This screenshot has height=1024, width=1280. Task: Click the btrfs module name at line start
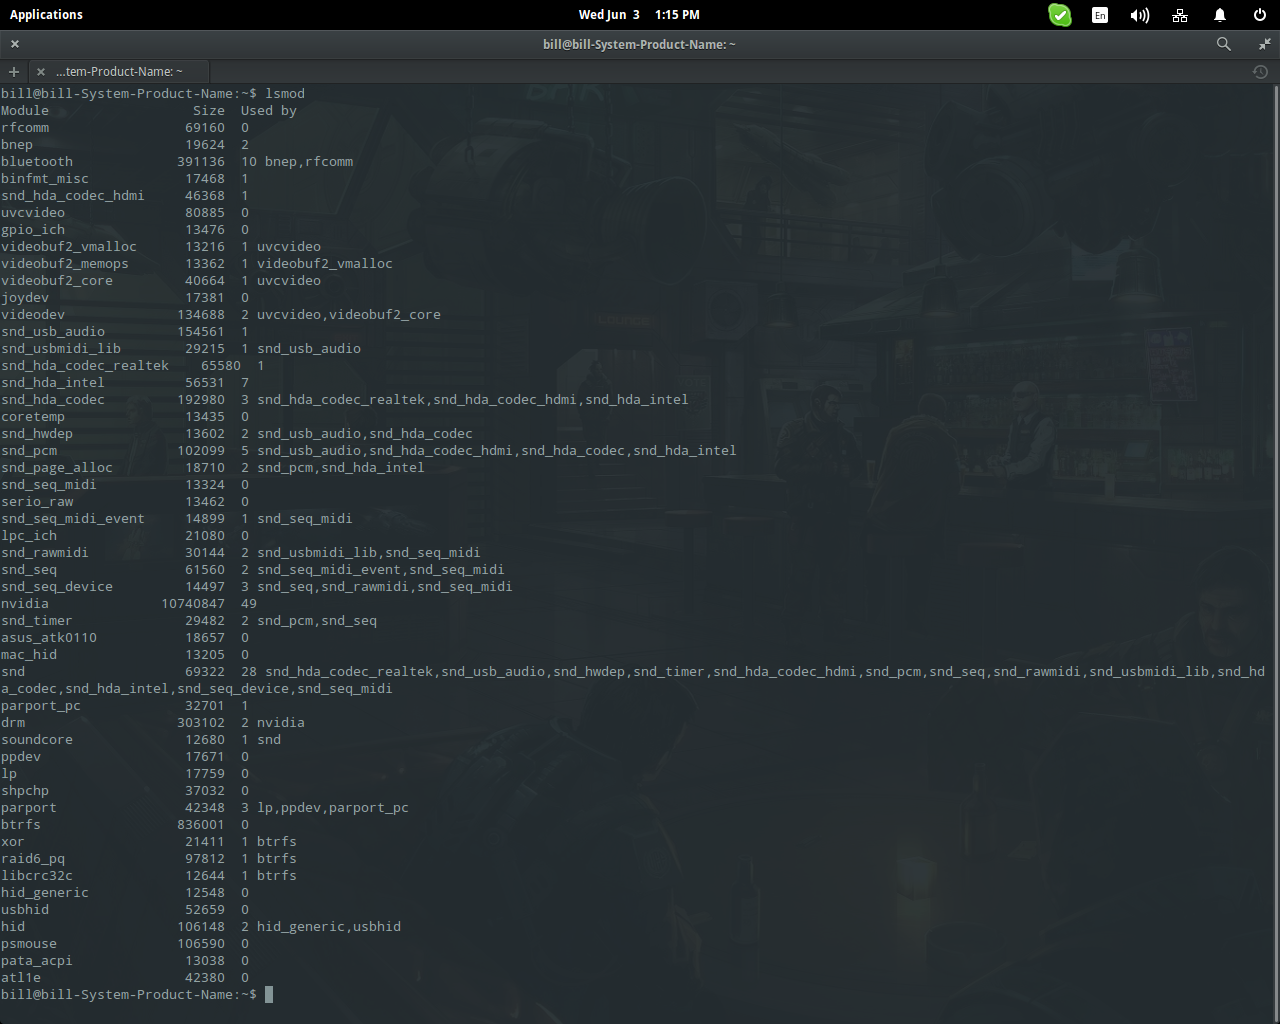(x=21, y=825)
